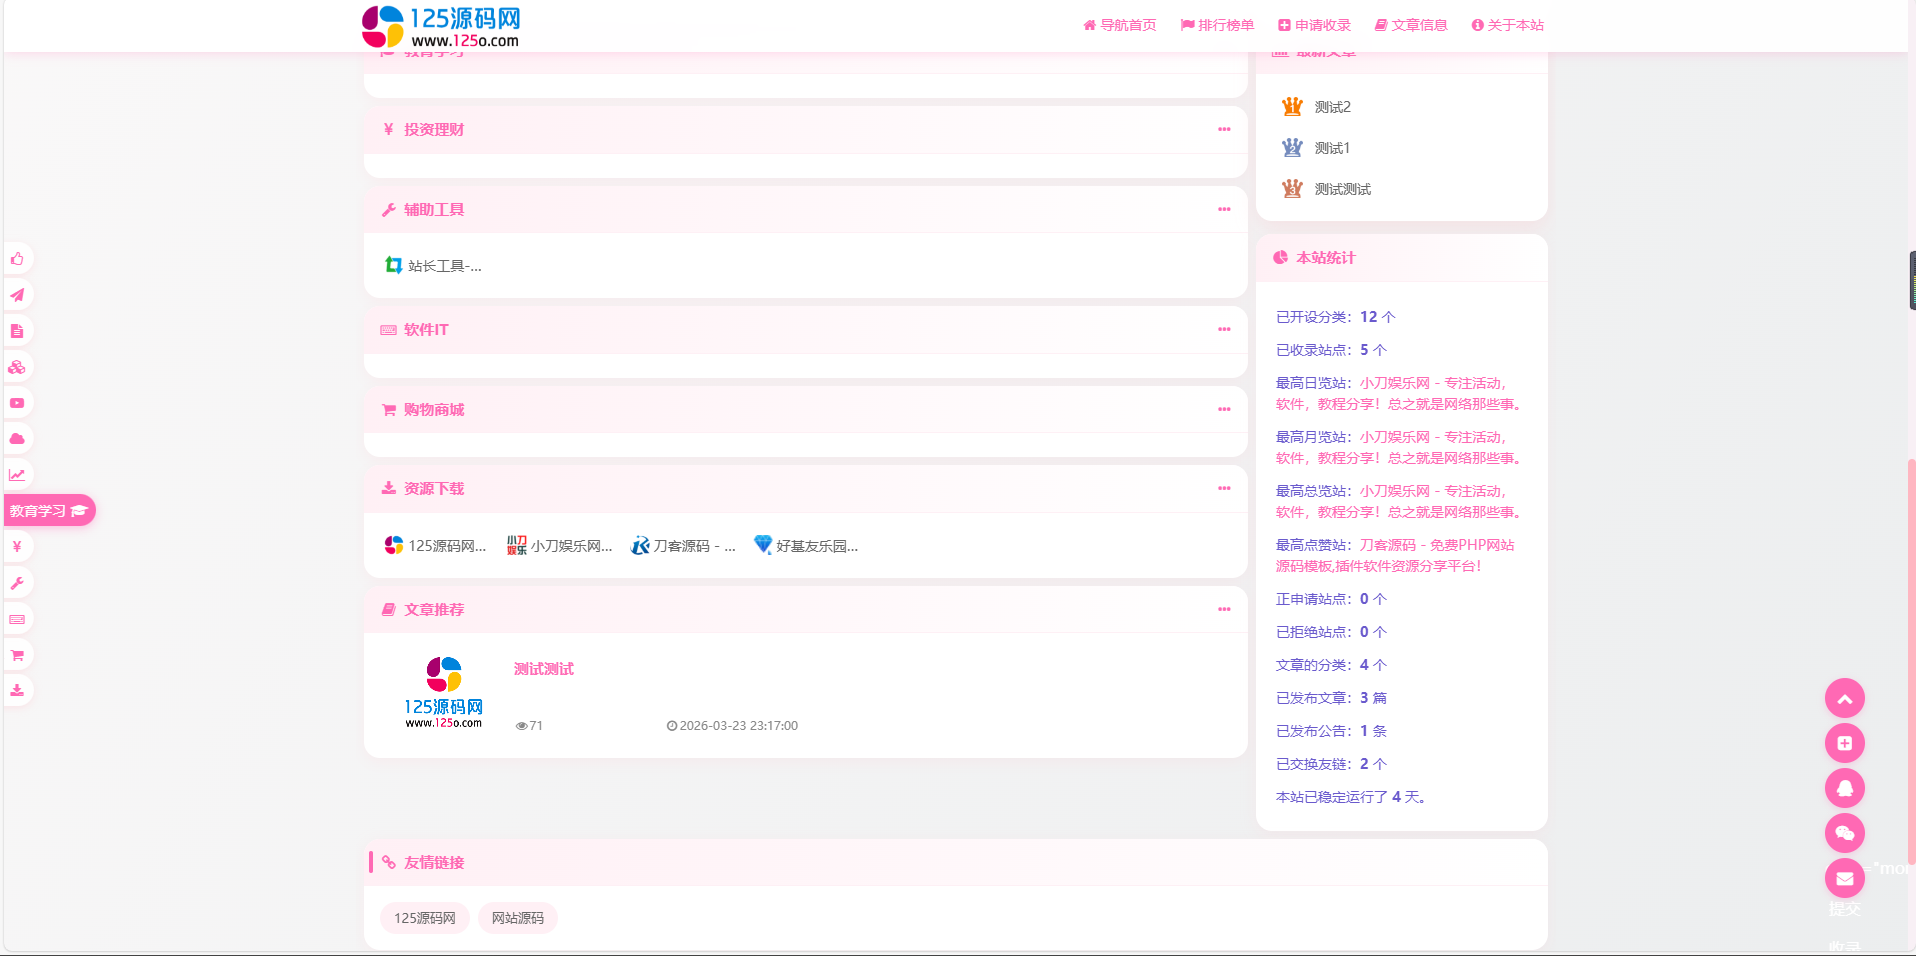Expand more options for 软件IT
1916x956 pixels.
pyautogui.click(x=1224, y=329)
